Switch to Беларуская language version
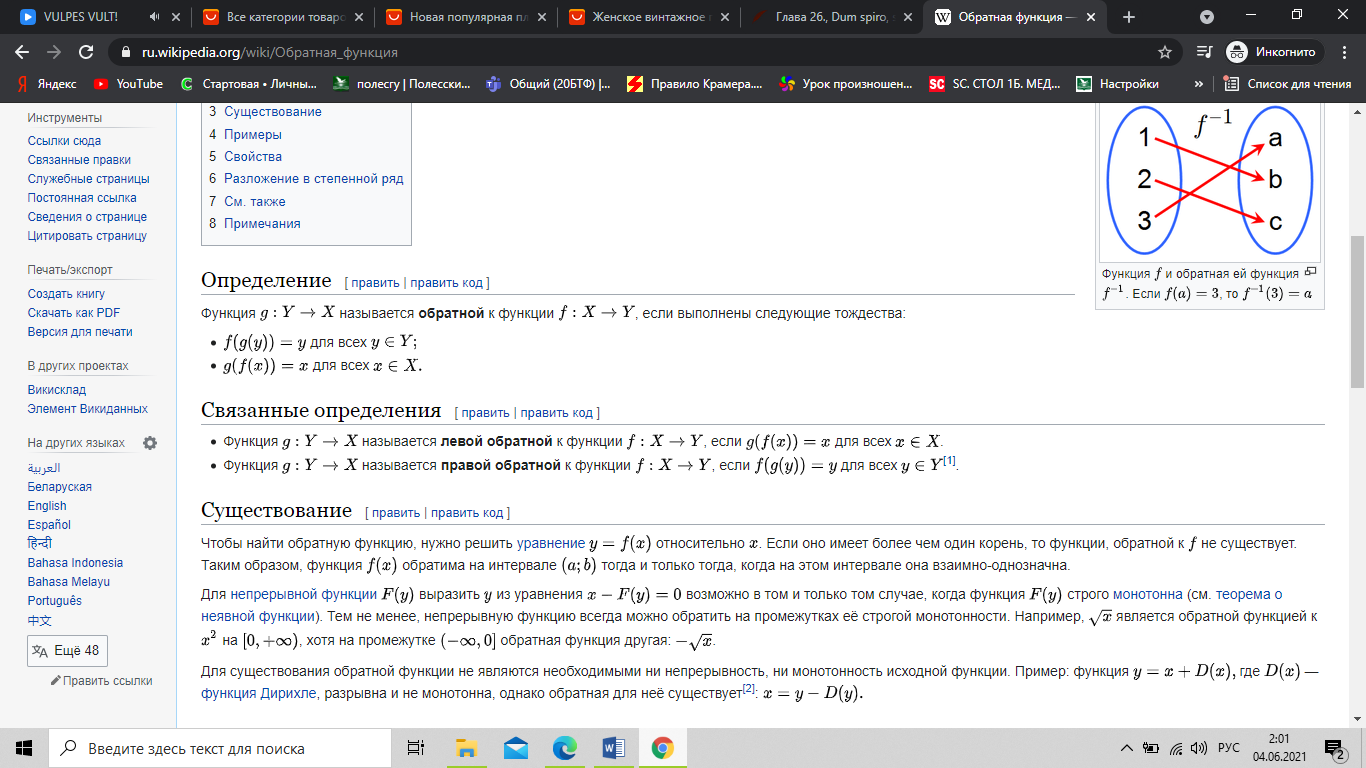This screenshot has height=768, width=1366. [x=60, y=487]
